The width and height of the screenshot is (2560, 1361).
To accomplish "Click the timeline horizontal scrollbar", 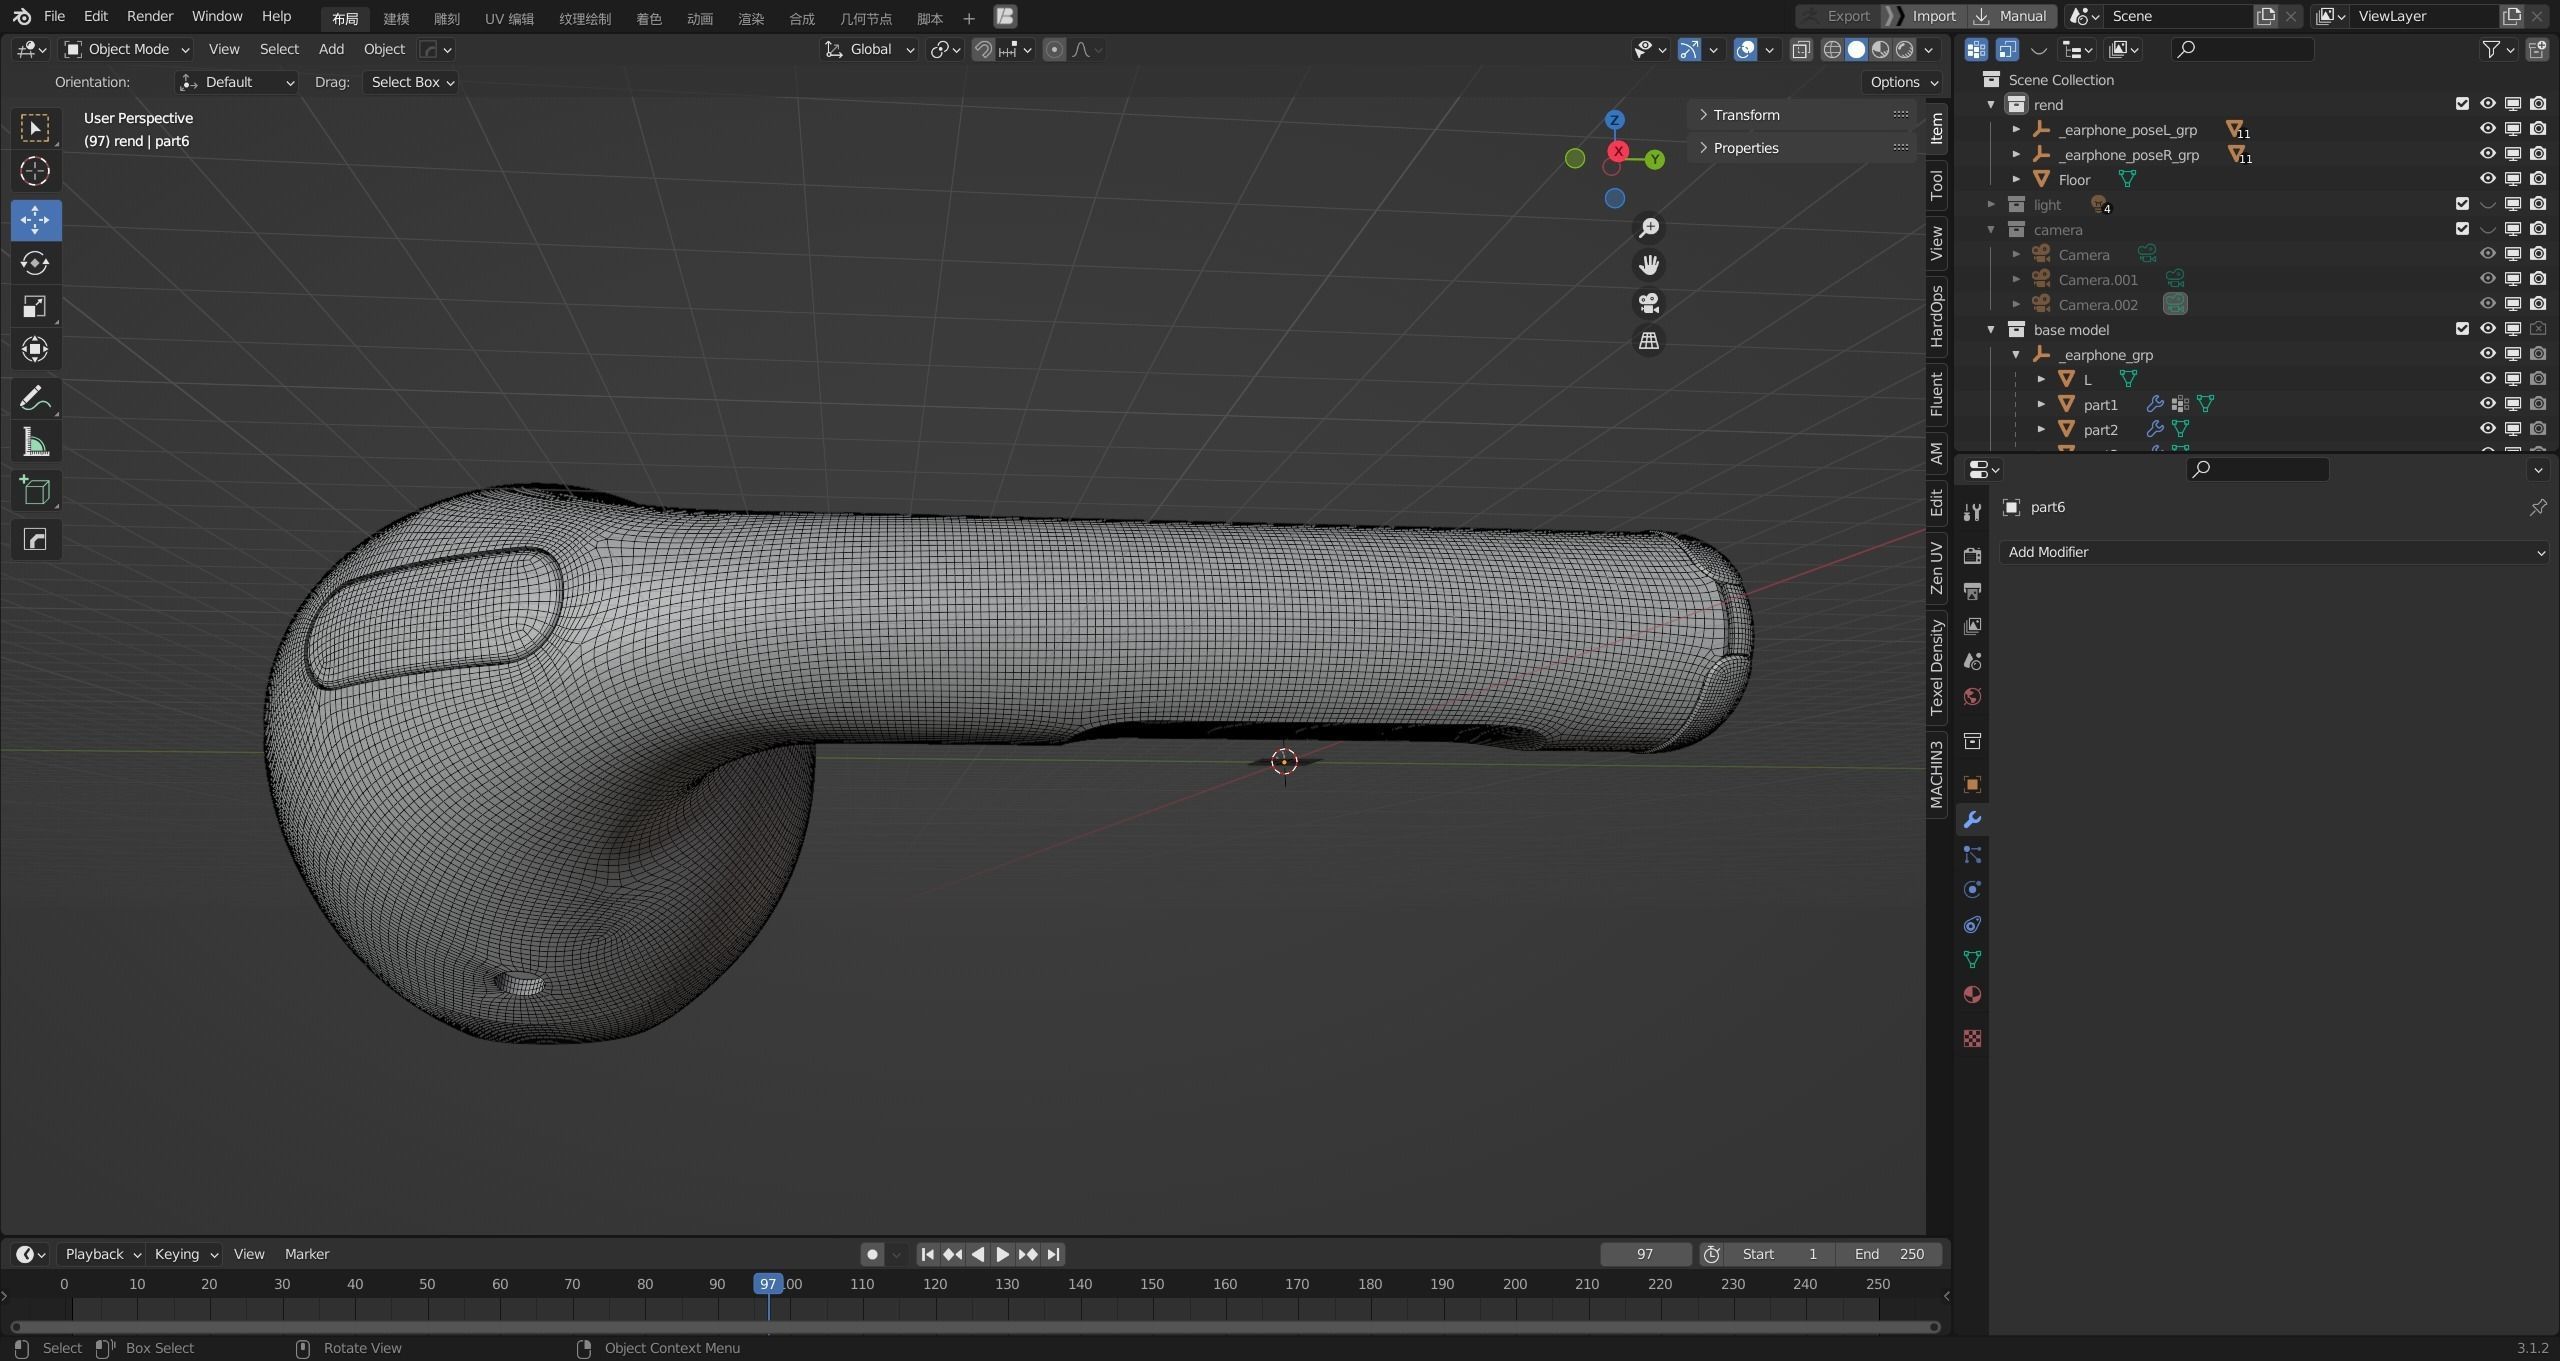I will [x=975, y=1327].
